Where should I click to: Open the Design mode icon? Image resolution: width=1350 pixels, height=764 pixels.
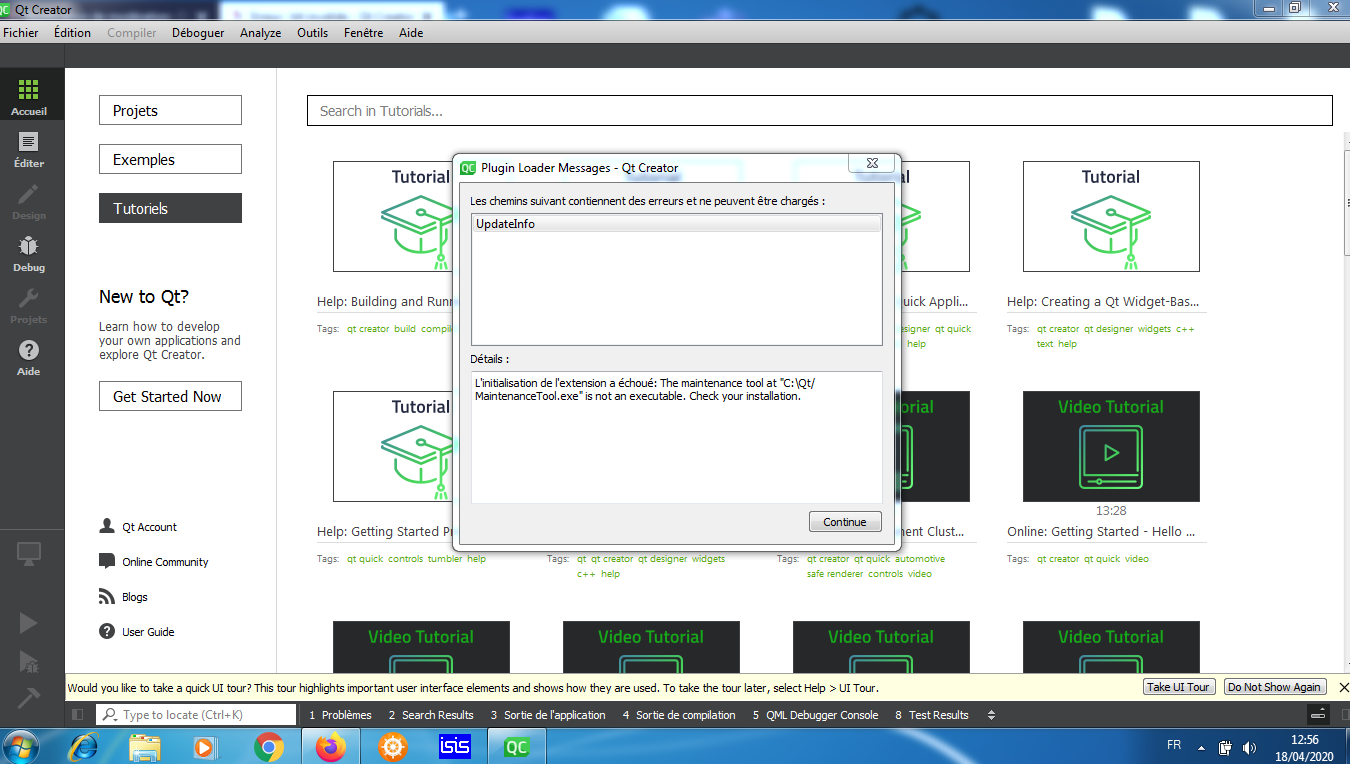[29, 201]
